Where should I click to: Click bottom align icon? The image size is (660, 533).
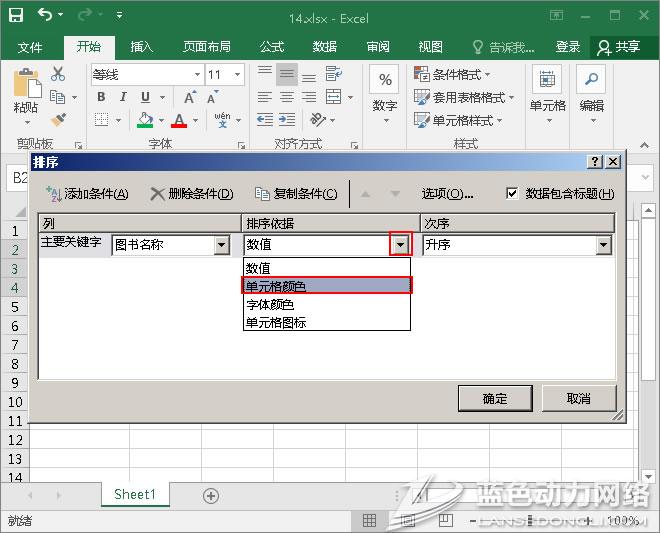click(x=309, y=76)
